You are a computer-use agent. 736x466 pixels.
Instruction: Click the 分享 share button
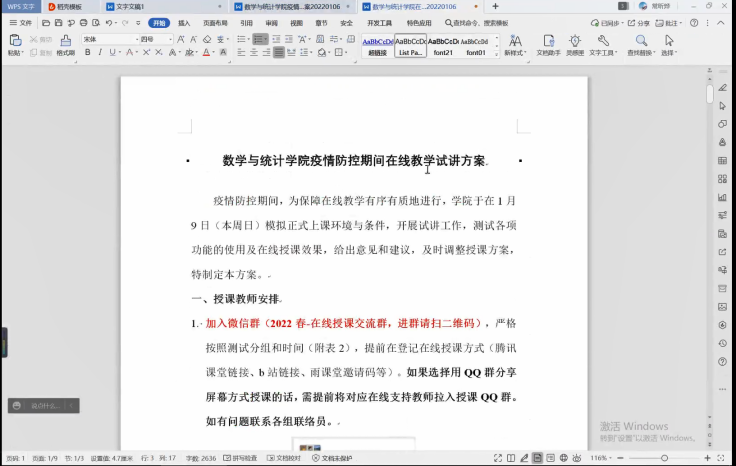[x=640, y=22]
